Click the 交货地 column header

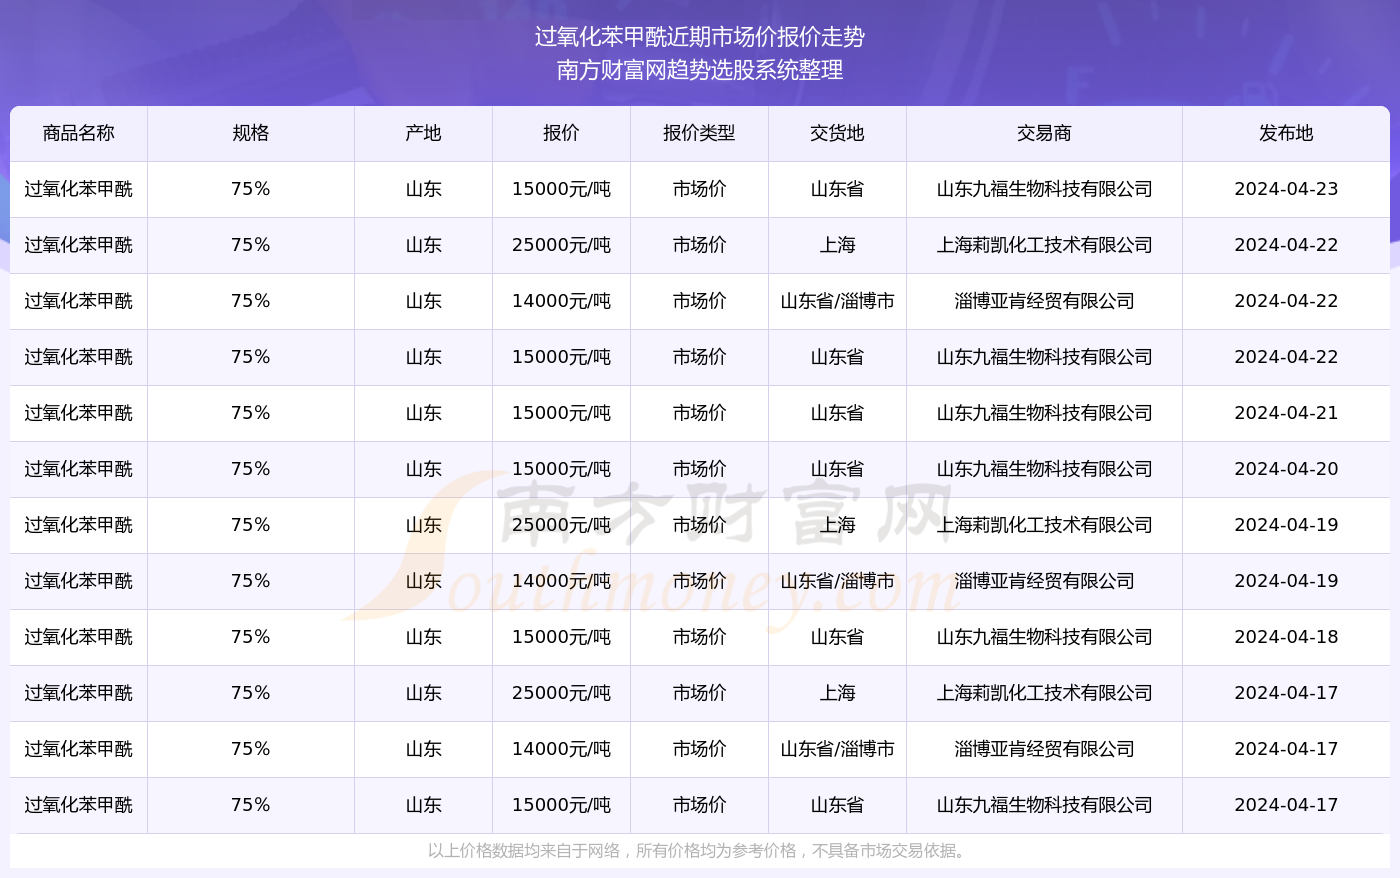coord(837,133)
